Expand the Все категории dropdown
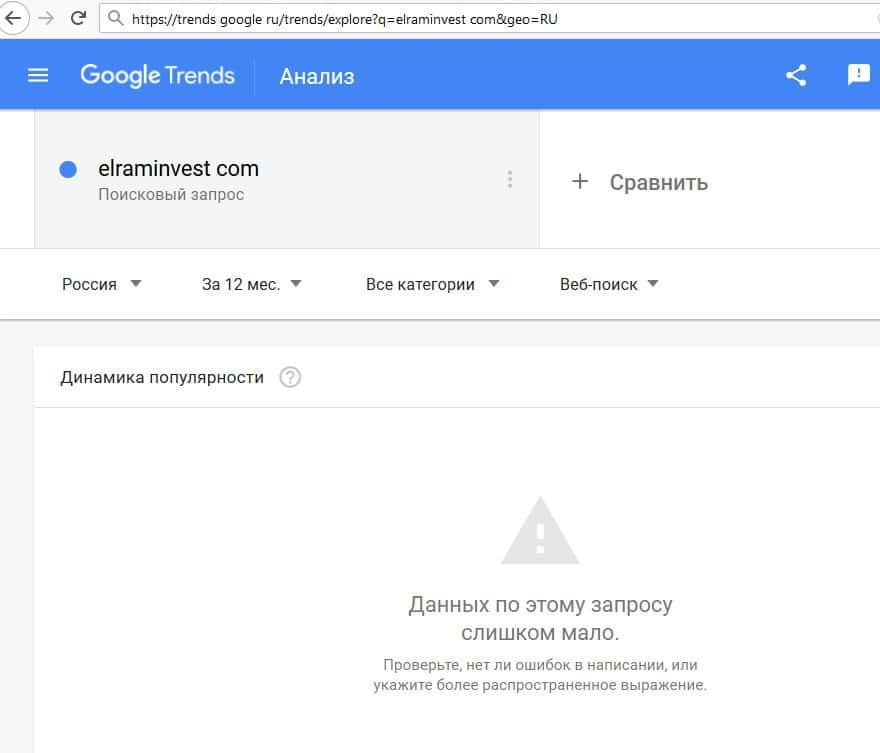 (x=432, y=284)
